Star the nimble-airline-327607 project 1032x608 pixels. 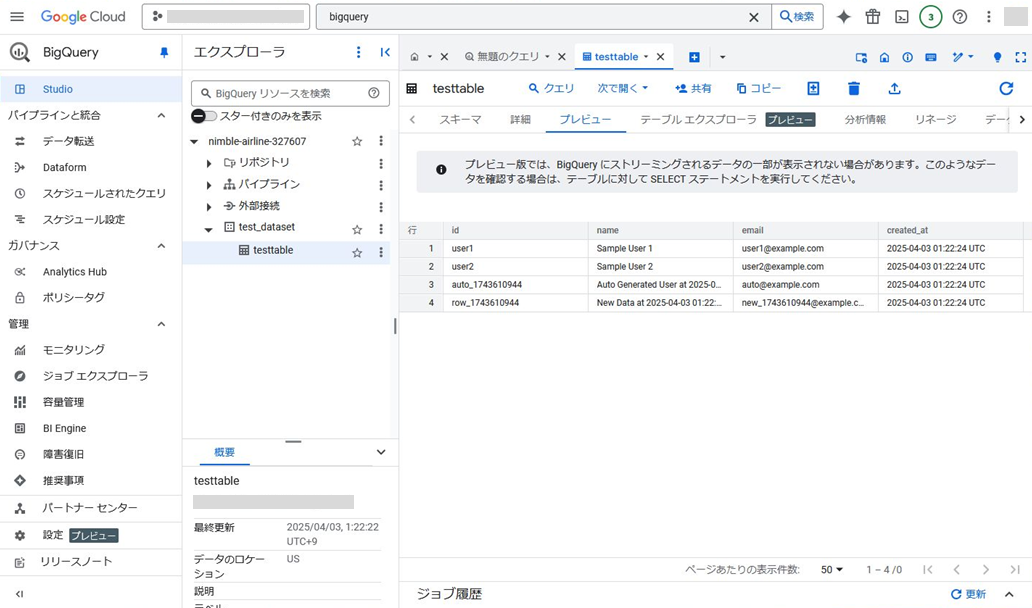tap(357, 141)
